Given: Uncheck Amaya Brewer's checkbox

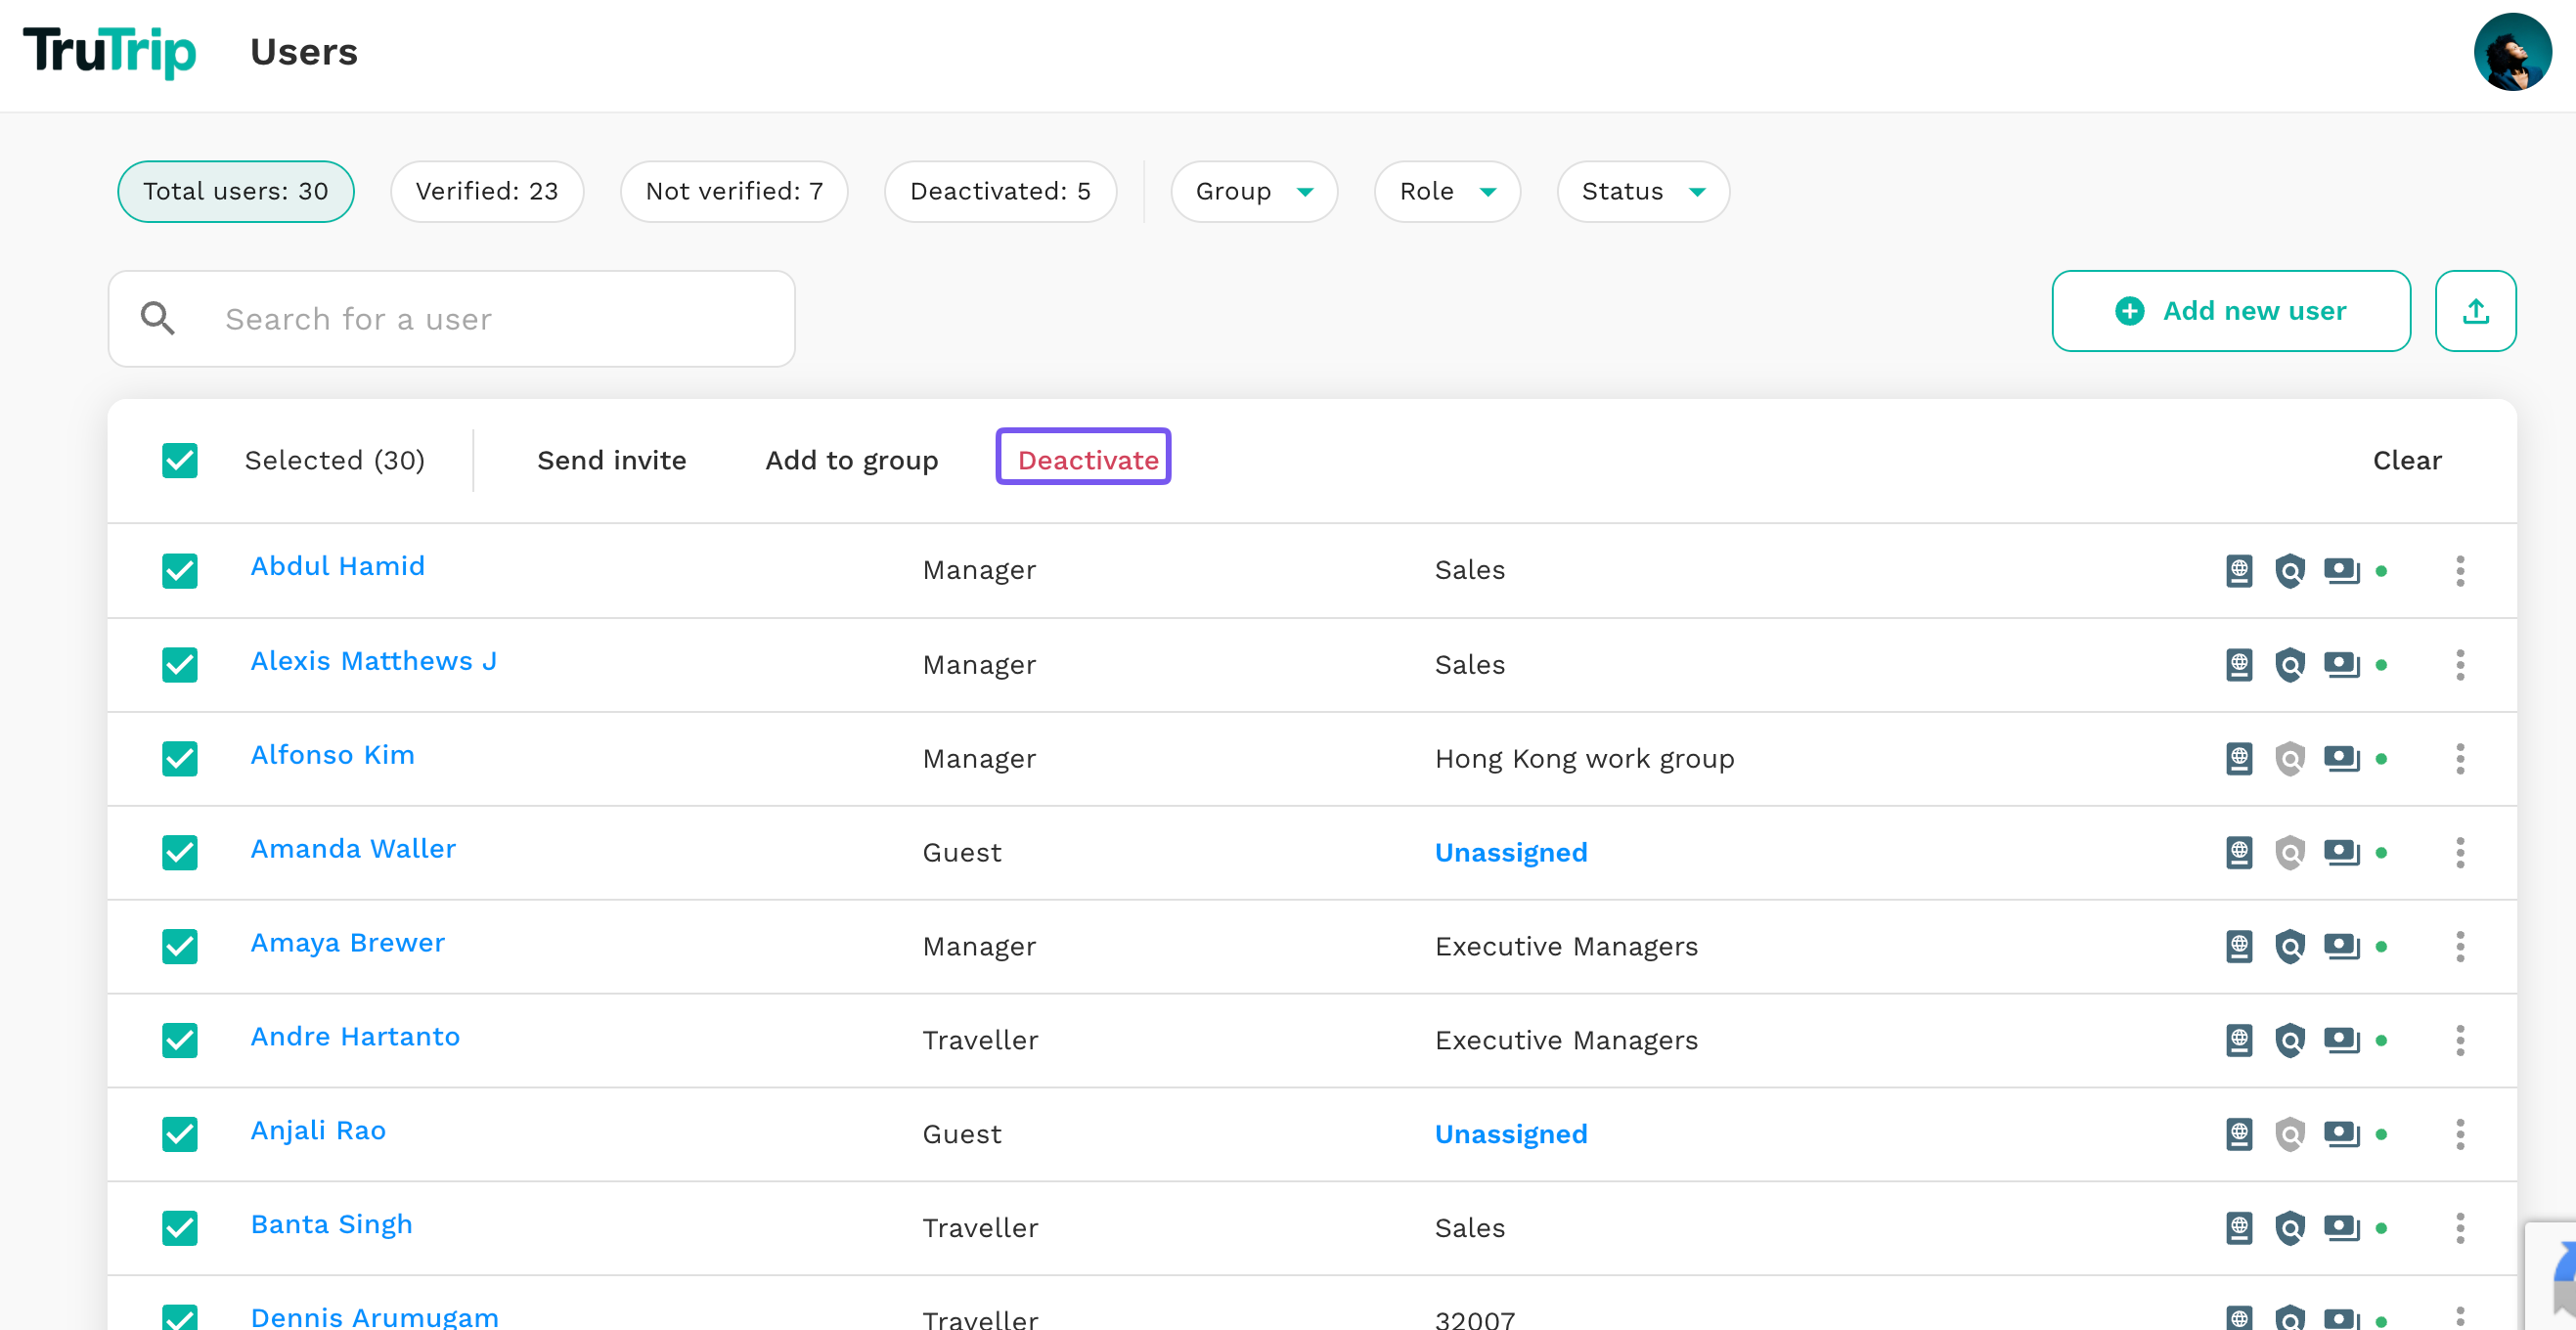Looking at the screenshot, I should click(x=180, y=947).
